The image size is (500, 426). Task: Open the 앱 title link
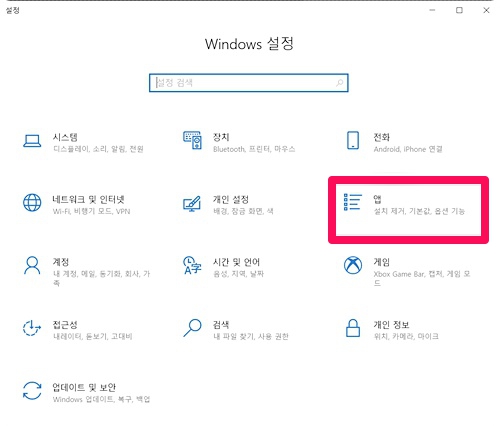pos(377,199)
